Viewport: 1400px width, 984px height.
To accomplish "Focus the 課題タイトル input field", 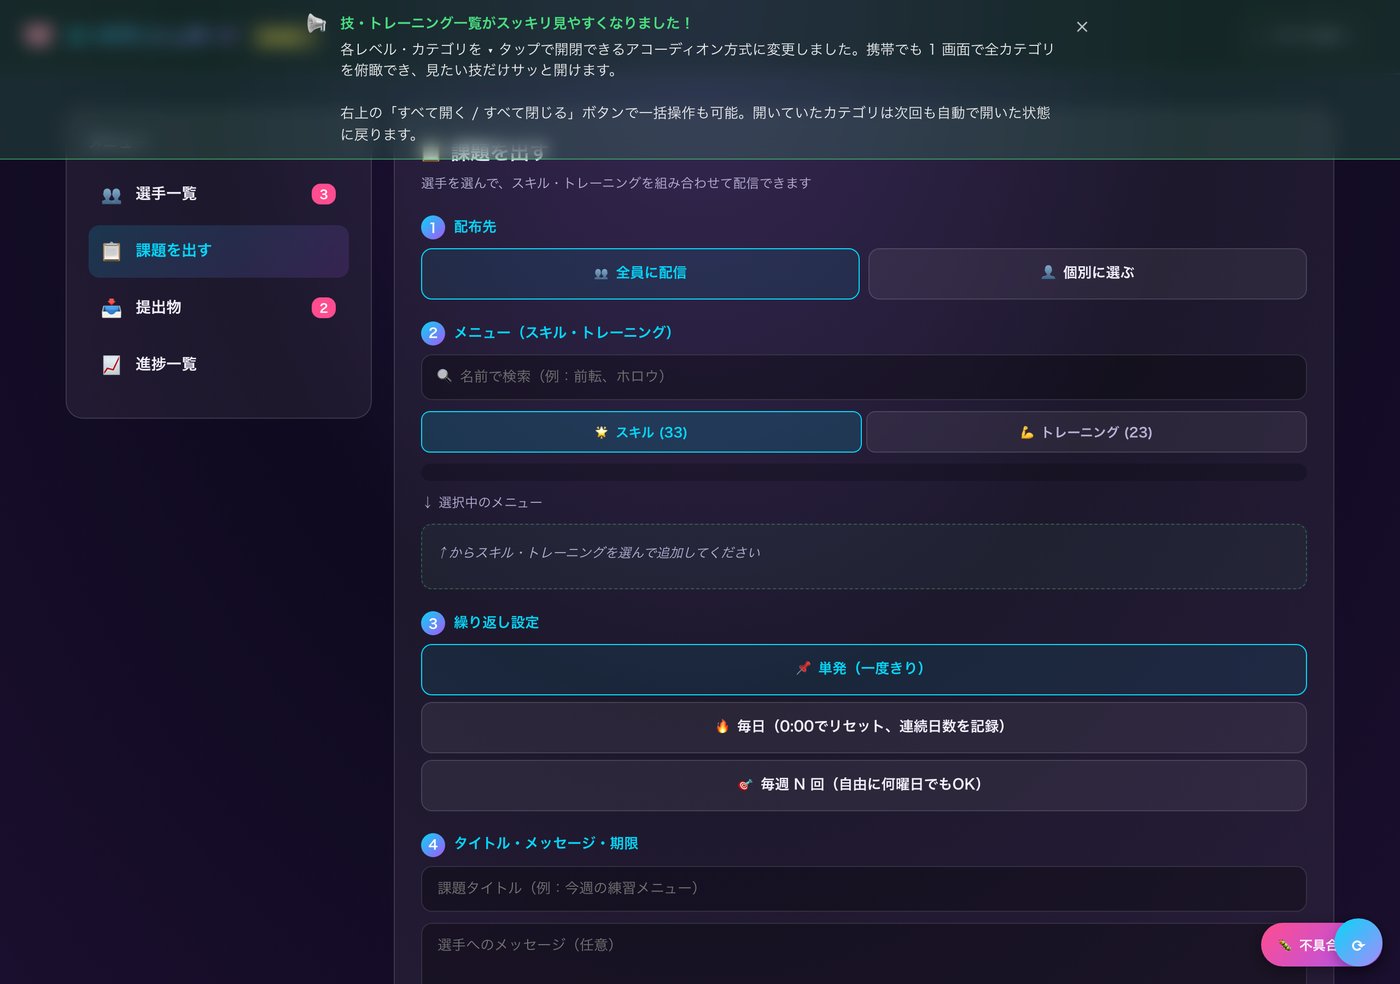I will pos(864,888).
